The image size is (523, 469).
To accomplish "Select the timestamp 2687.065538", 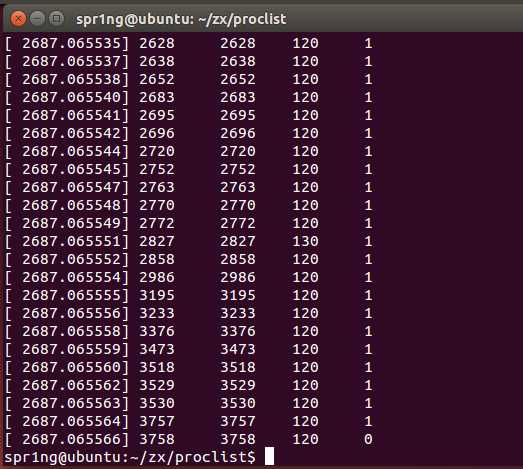I will (71, 79).
